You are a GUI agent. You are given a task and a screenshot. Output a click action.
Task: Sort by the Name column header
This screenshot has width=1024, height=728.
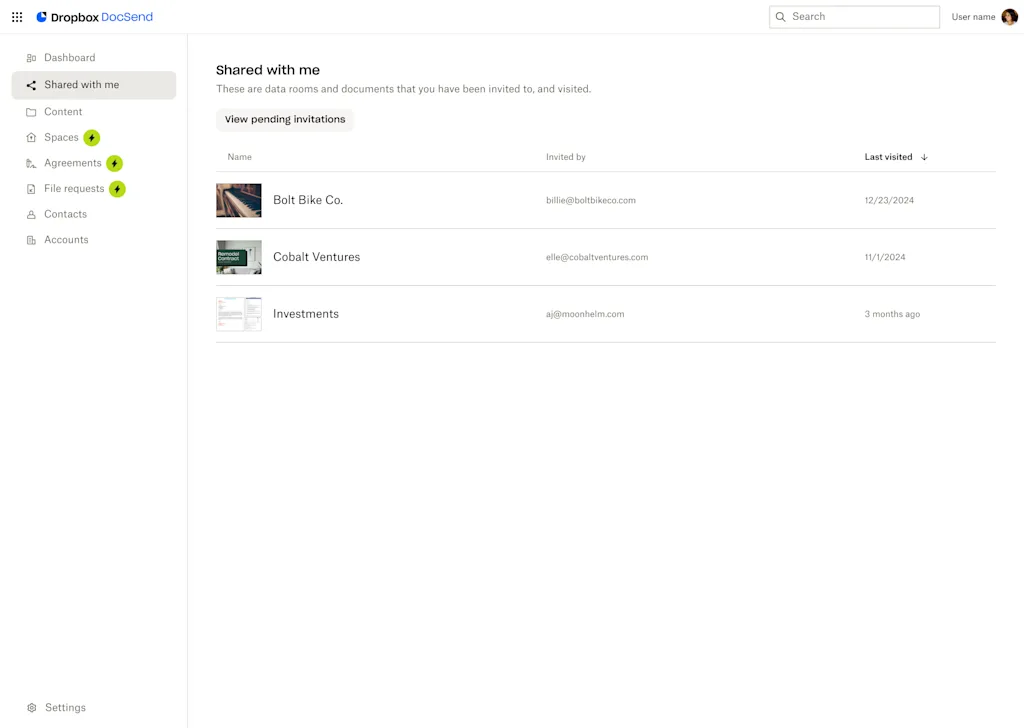click(x=239, y=157)
